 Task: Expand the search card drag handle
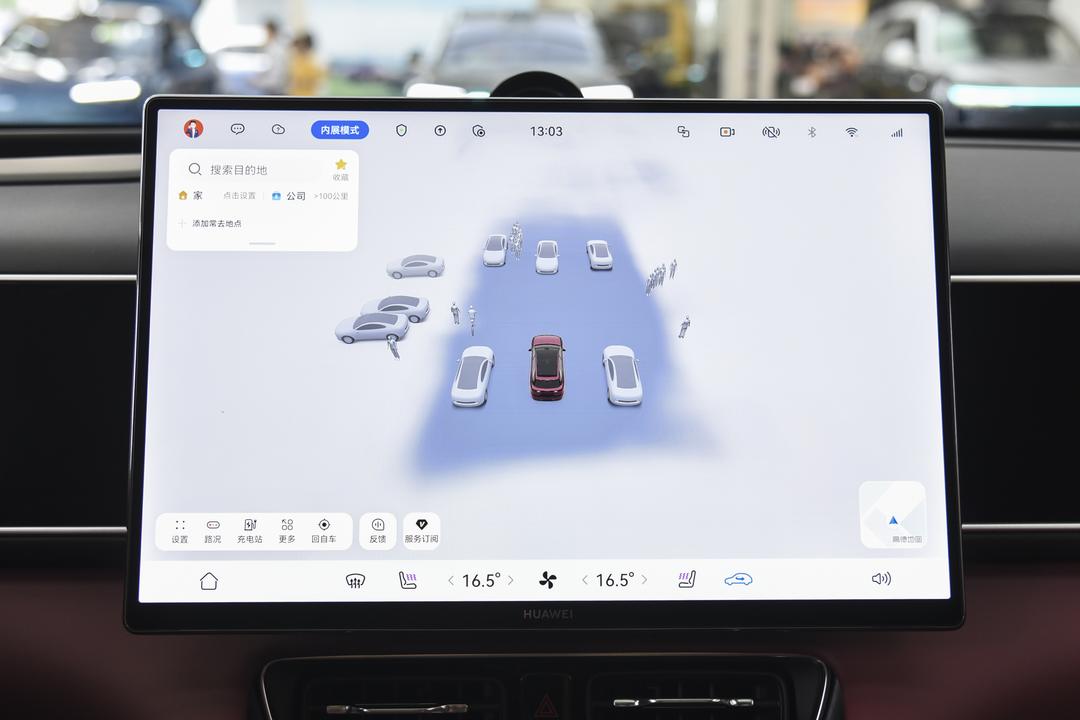click(262, 243)
